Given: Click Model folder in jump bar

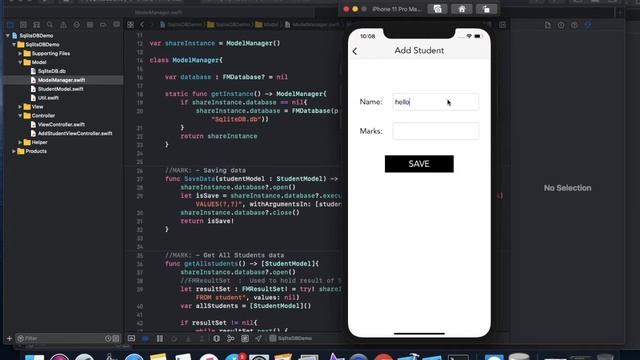Looking at the screenshot, I should pyautogui.click(x=267, y=25).
